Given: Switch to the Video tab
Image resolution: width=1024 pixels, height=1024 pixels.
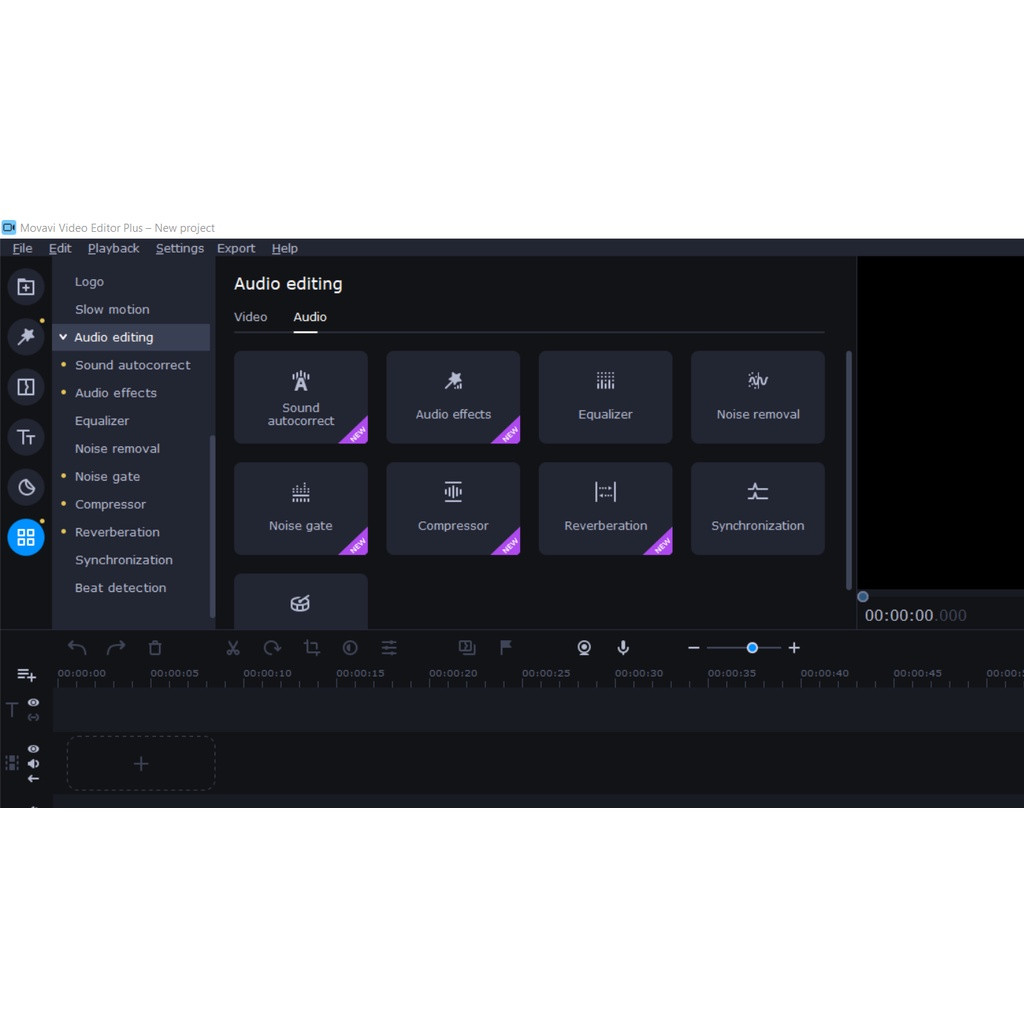Looking at the screenshot, I should tap(250, 317).
